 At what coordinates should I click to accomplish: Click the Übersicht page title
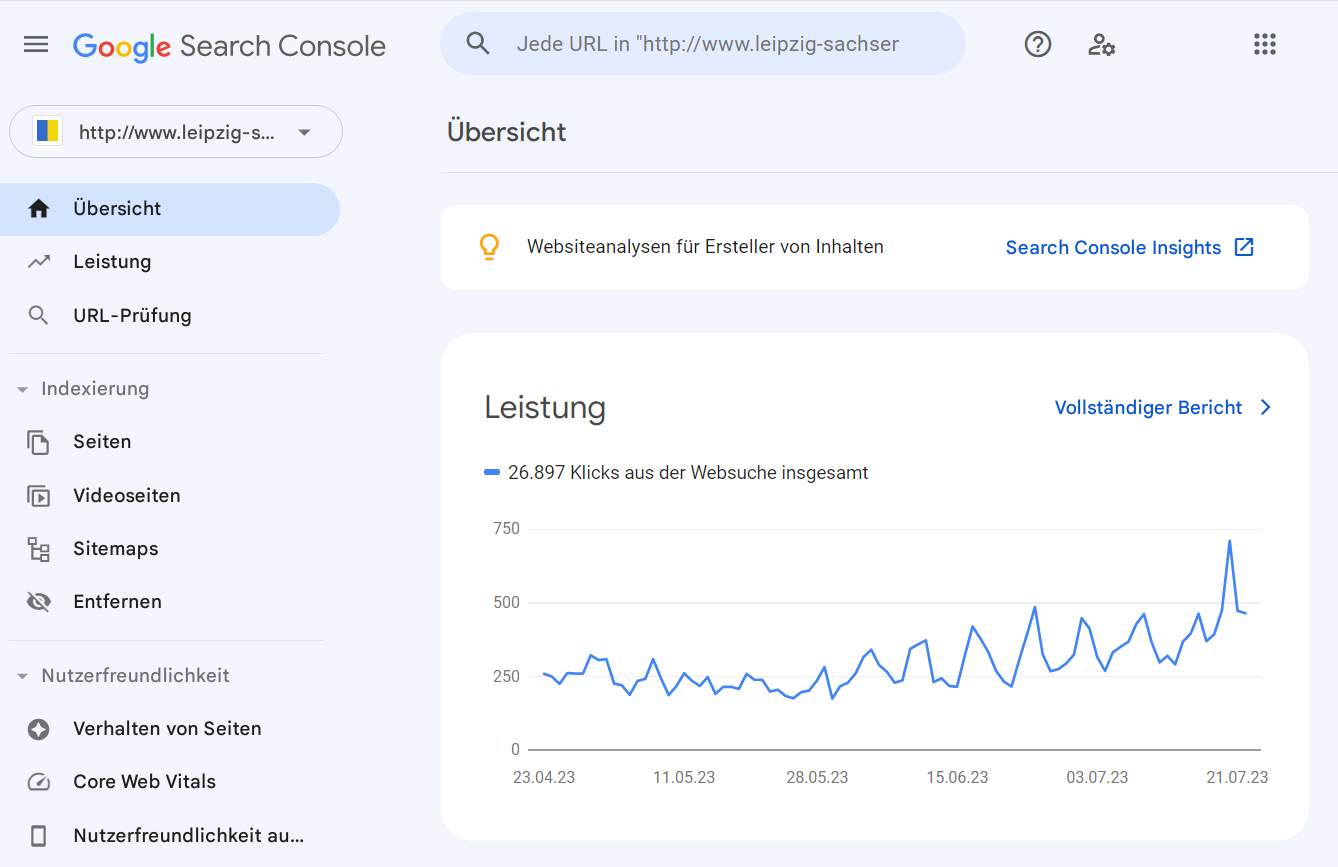click(x=507, y=132)
